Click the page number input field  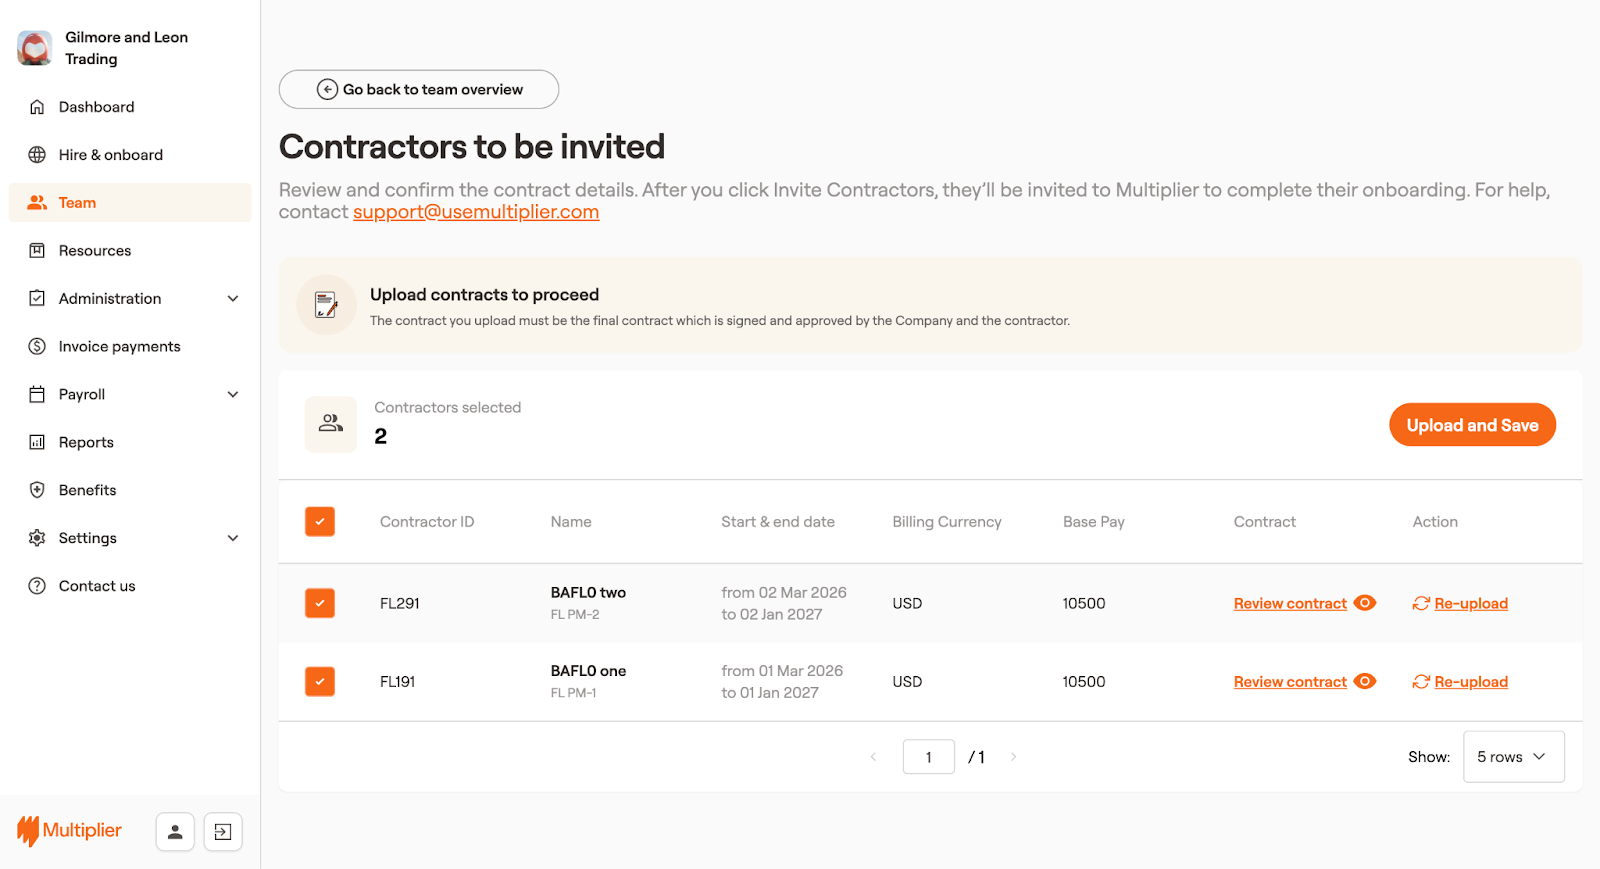point(928,757)
